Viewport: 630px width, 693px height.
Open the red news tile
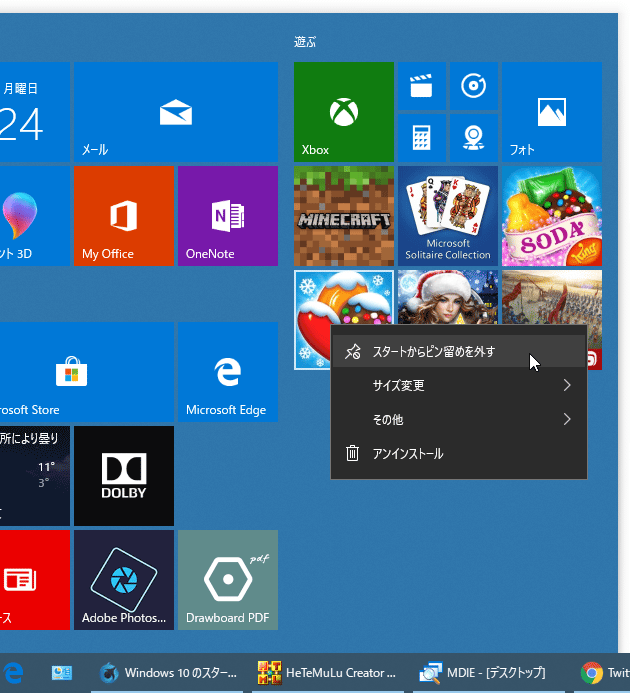pyautogui.click(x=34, y=580)
